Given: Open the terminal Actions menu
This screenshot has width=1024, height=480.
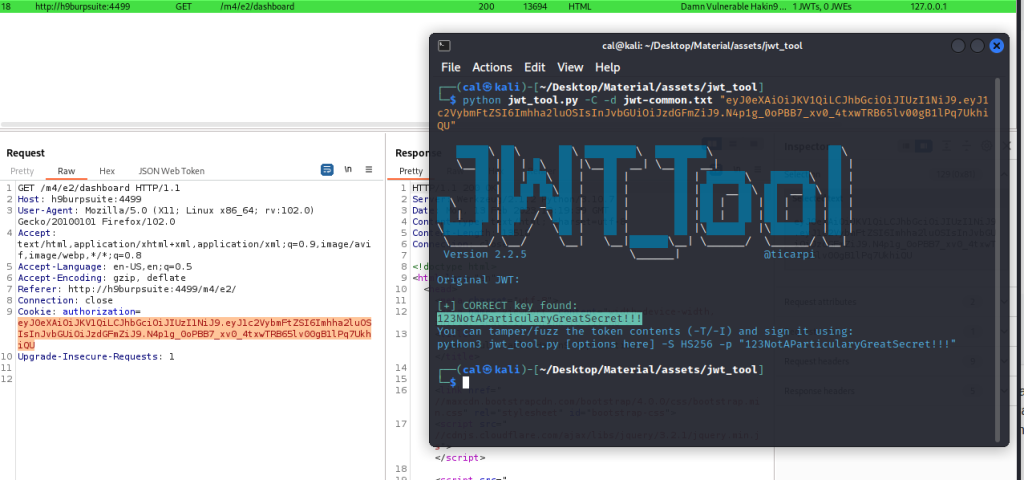Looking at the screenshot, I should coord(492,67).
